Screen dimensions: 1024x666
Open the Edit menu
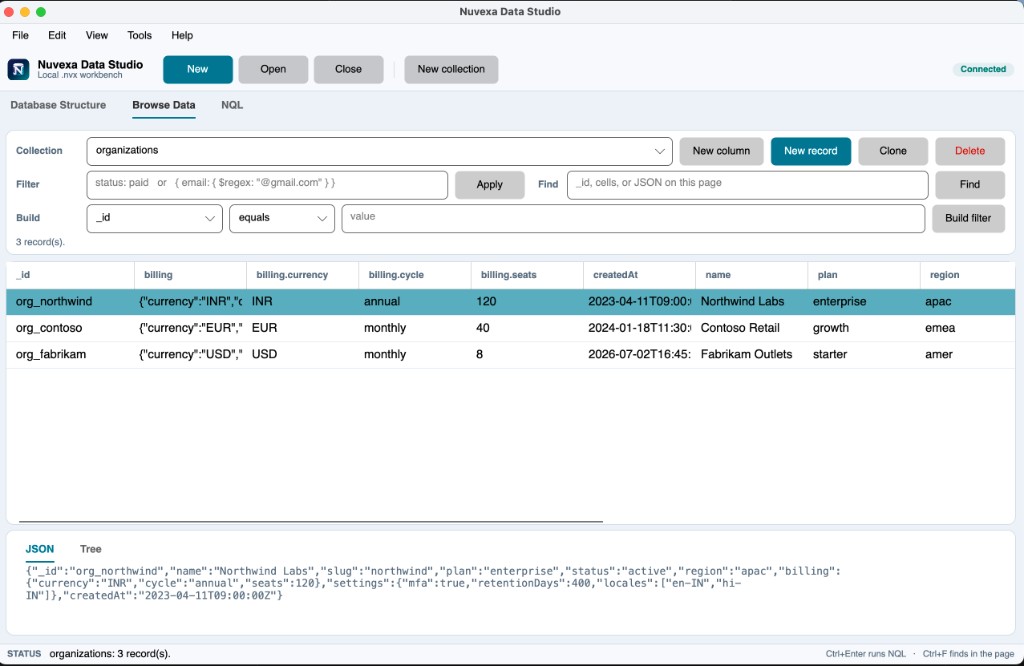point(57,35)
